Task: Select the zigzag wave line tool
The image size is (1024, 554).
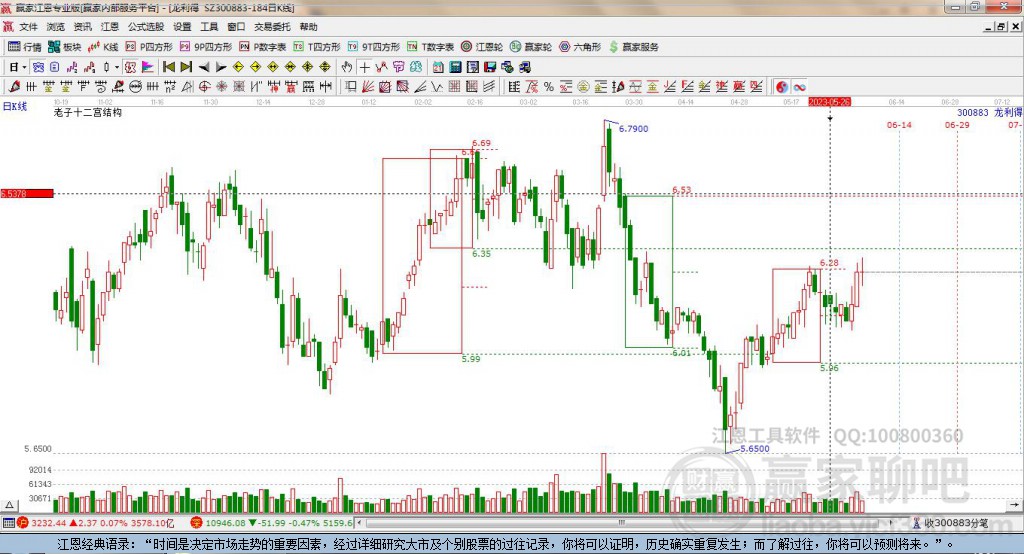Action: click(436, 87)
